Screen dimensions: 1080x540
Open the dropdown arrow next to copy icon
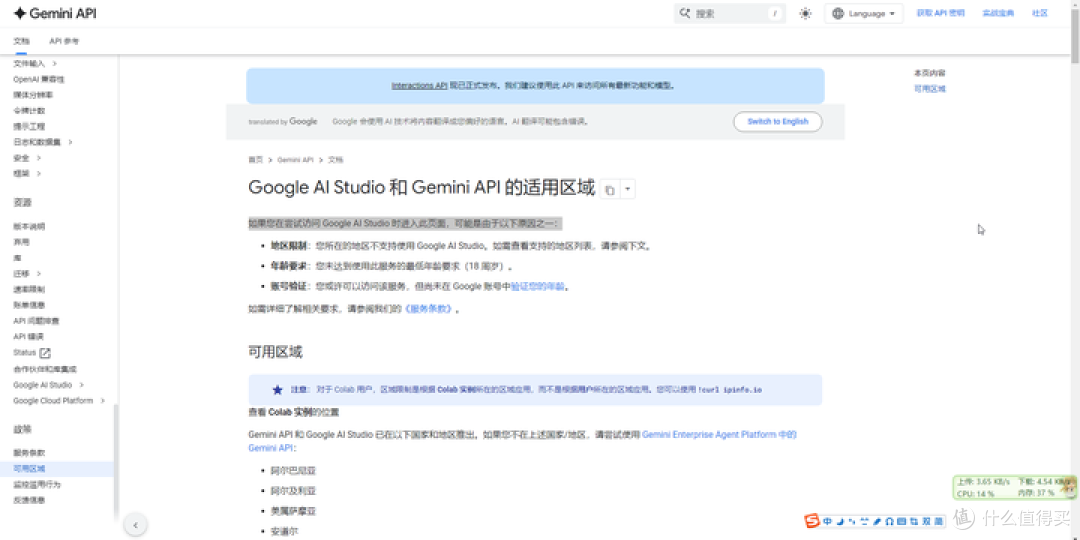tap(627, 189)
